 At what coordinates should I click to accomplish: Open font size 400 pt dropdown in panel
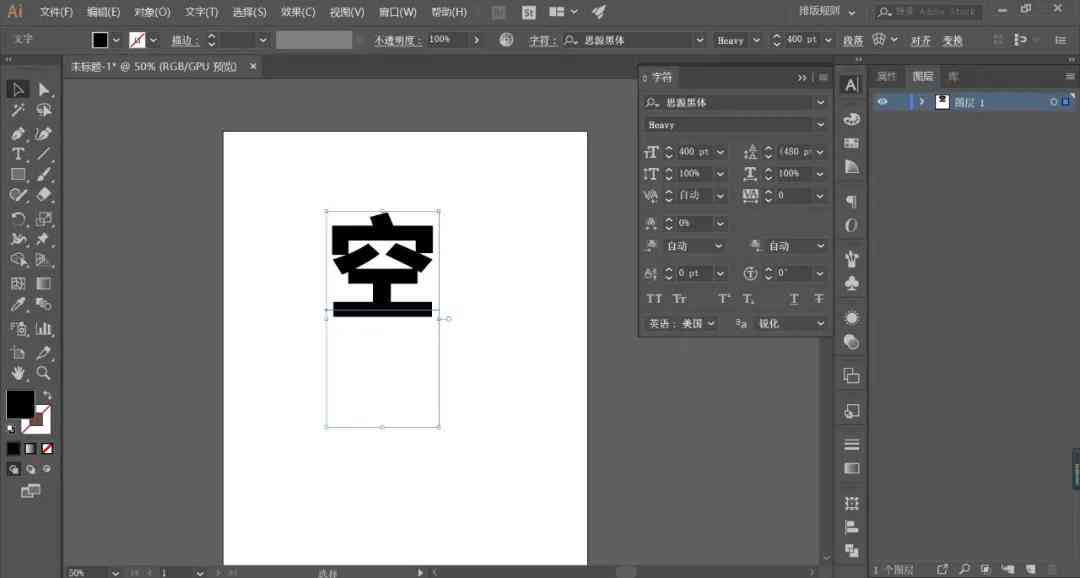[x=720, y=152]
